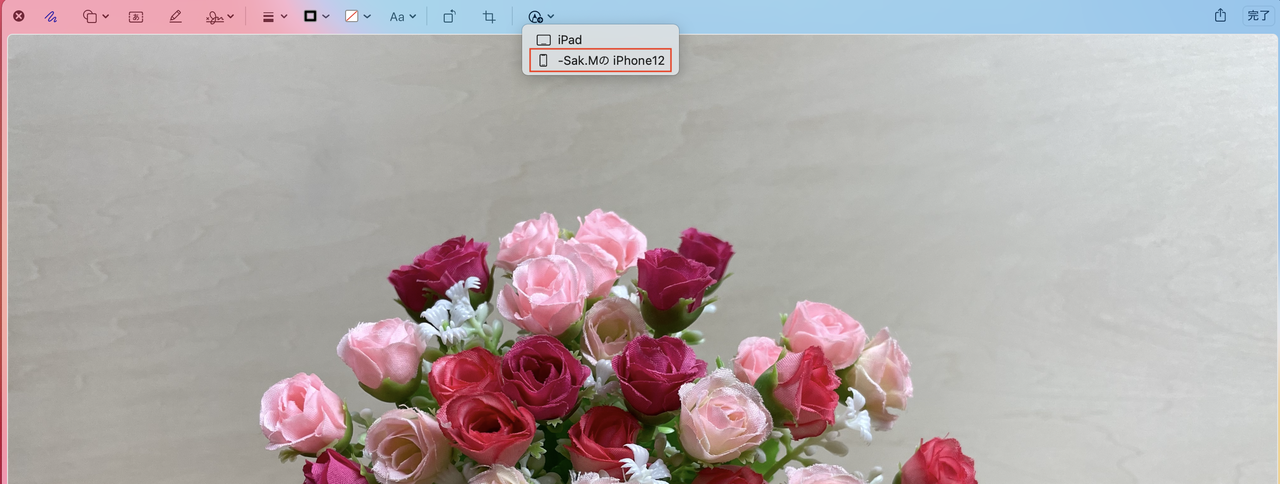
Task: Open the border color picker
Action: [316, 17]
